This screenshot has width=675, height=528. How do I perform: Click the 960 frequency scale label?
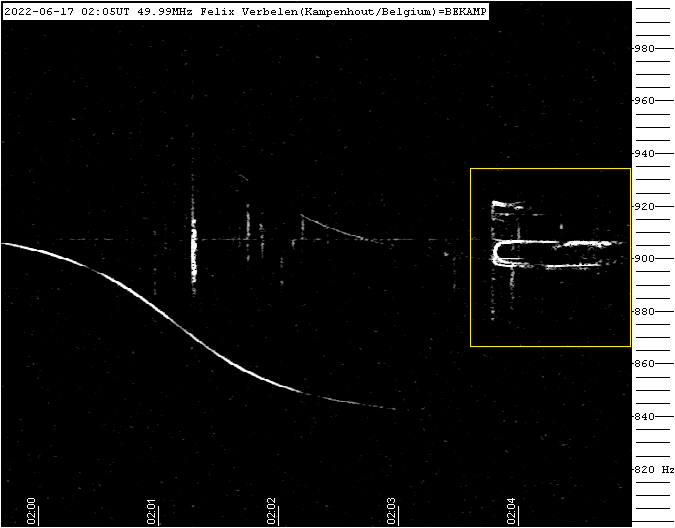644,100
